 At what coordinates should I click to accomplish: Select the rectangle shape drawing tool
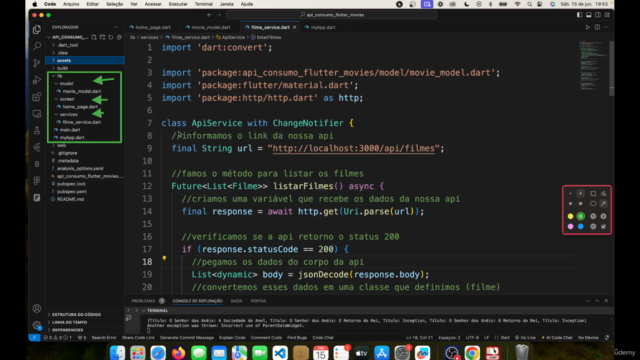[x=593, y=193]
